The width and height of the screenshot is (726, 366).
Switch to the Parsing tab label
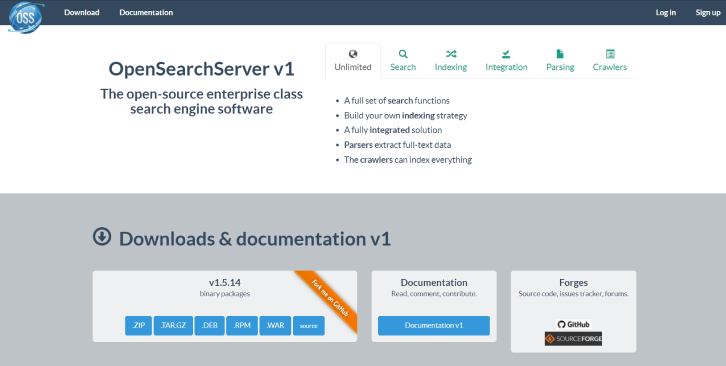click(x=560, y=67)
